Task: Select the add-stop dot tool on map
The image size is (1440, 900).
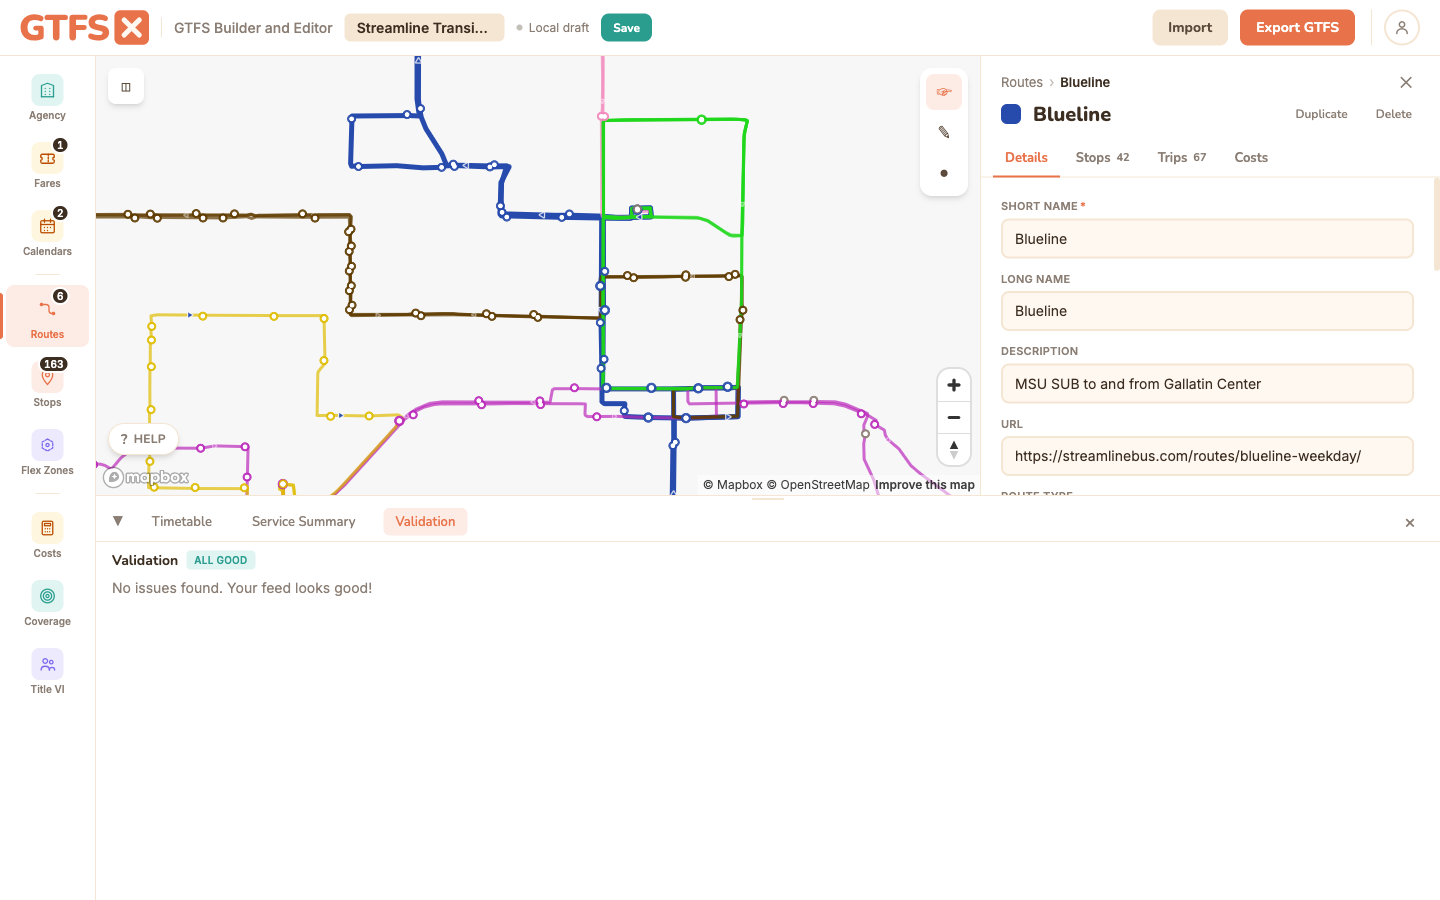Action: tap(944, 173)
